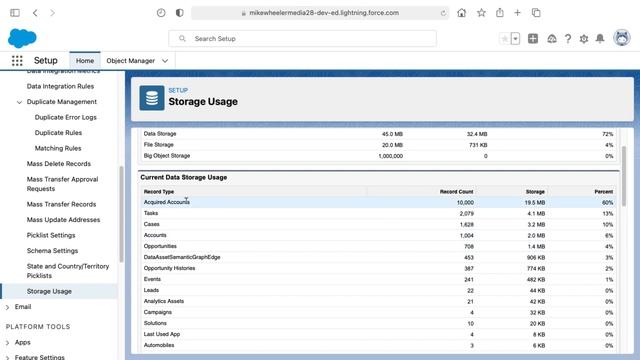
Task: Bookmark the page with the star icon
Action: pyautogui.click(x=481, y=13)
